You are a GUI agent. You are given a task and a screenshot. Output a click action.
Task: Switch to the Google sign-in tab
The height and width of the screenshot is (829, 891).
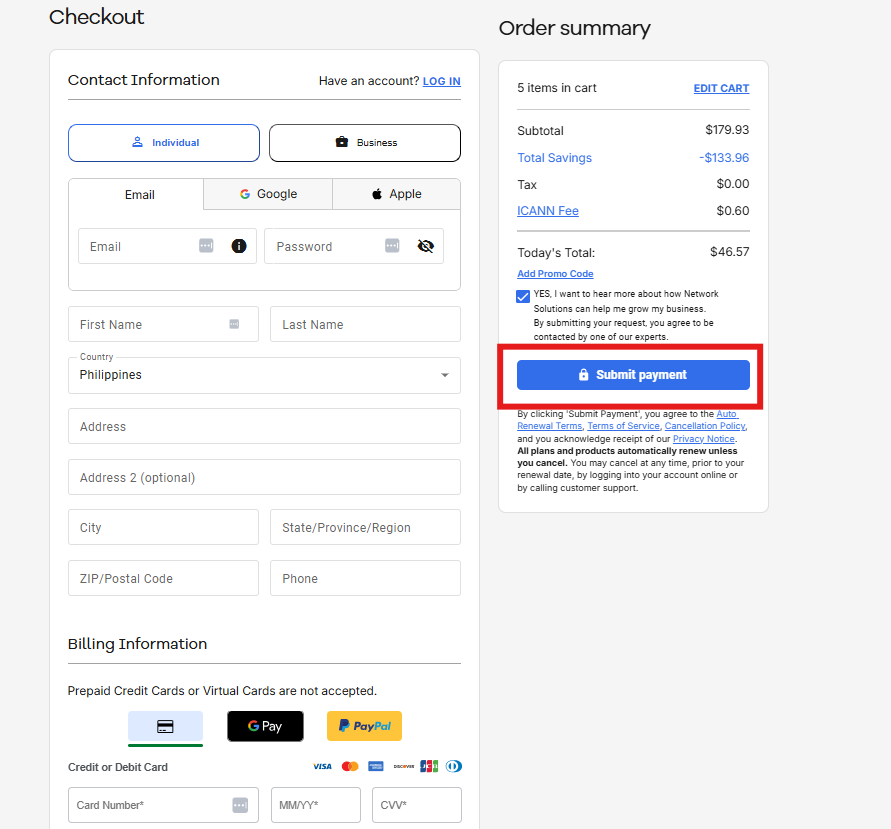267,194
